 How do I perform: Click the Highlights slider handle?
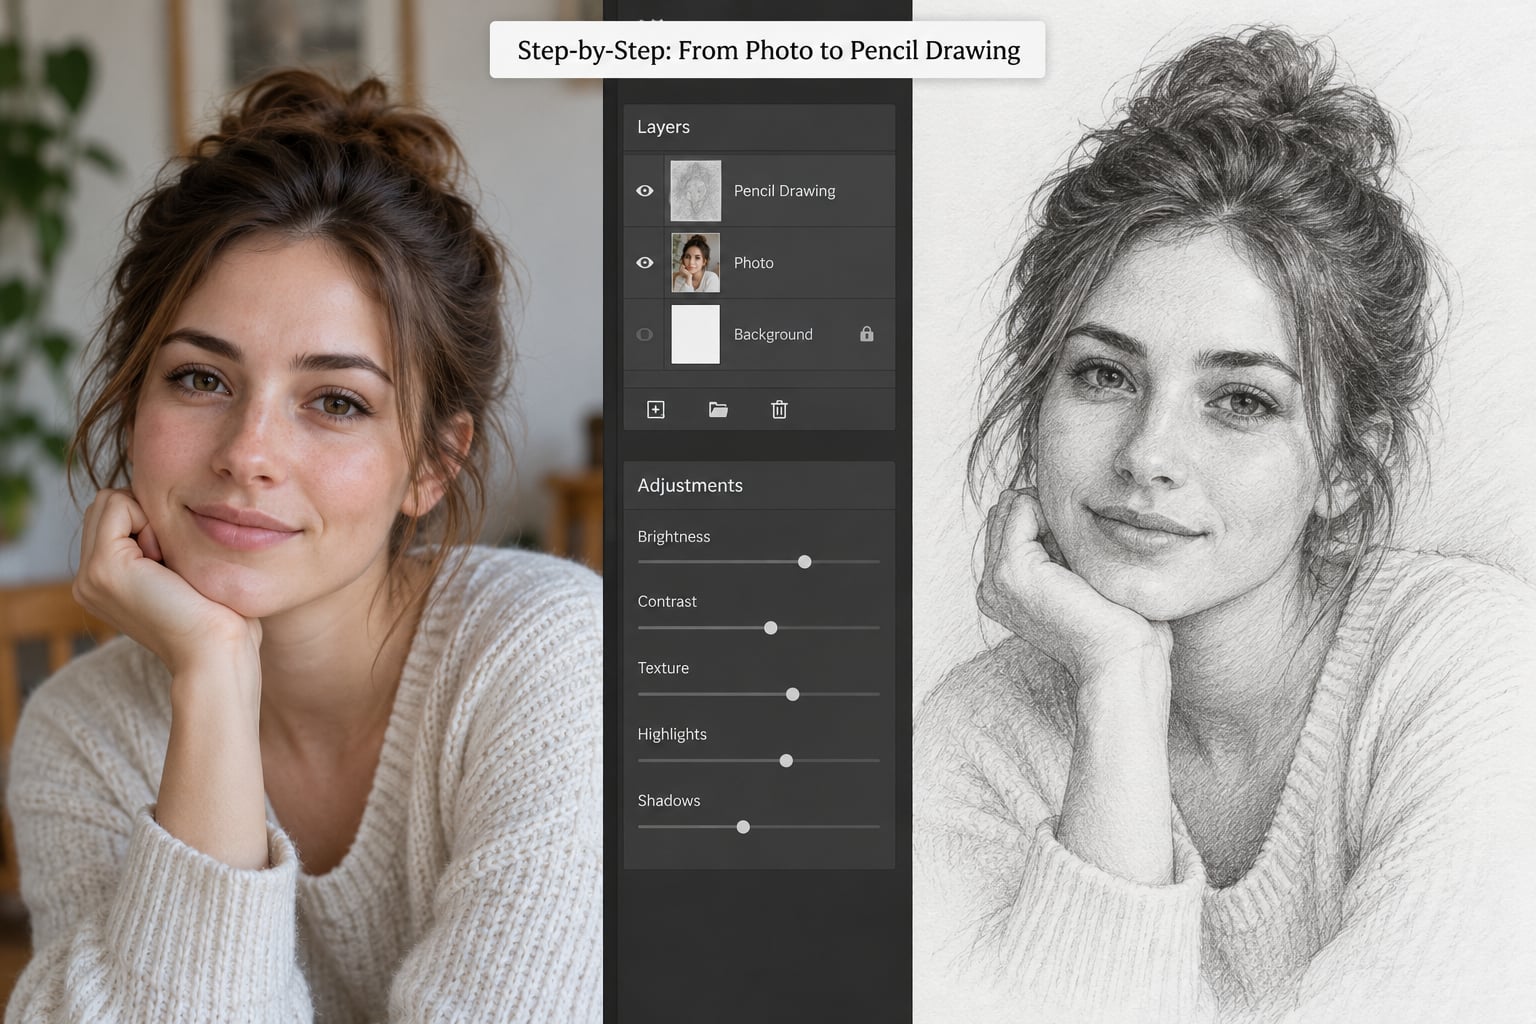point(786,761)
